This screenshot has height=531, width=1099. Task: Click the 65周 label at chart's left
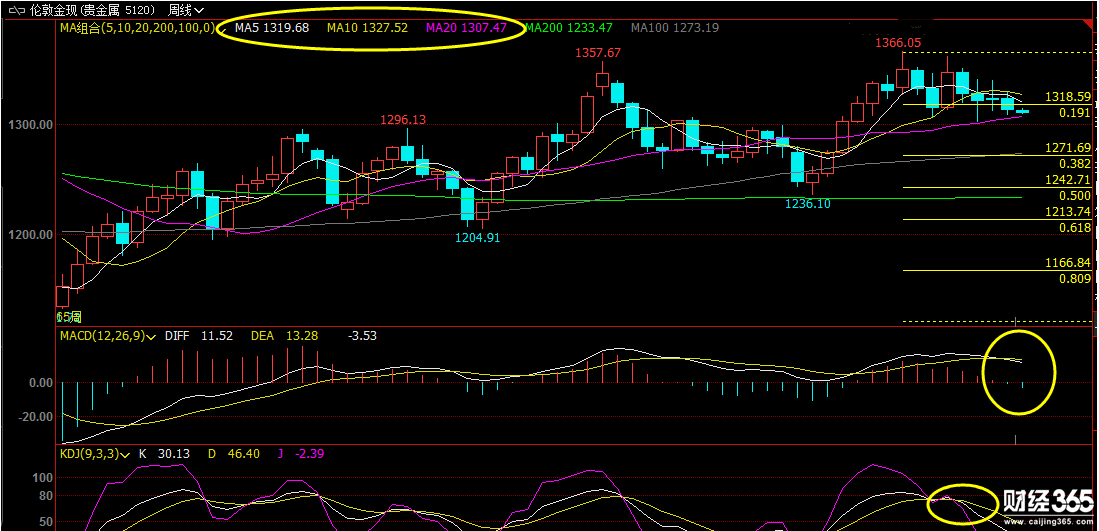pyautogui.click(x=69, y=317)
